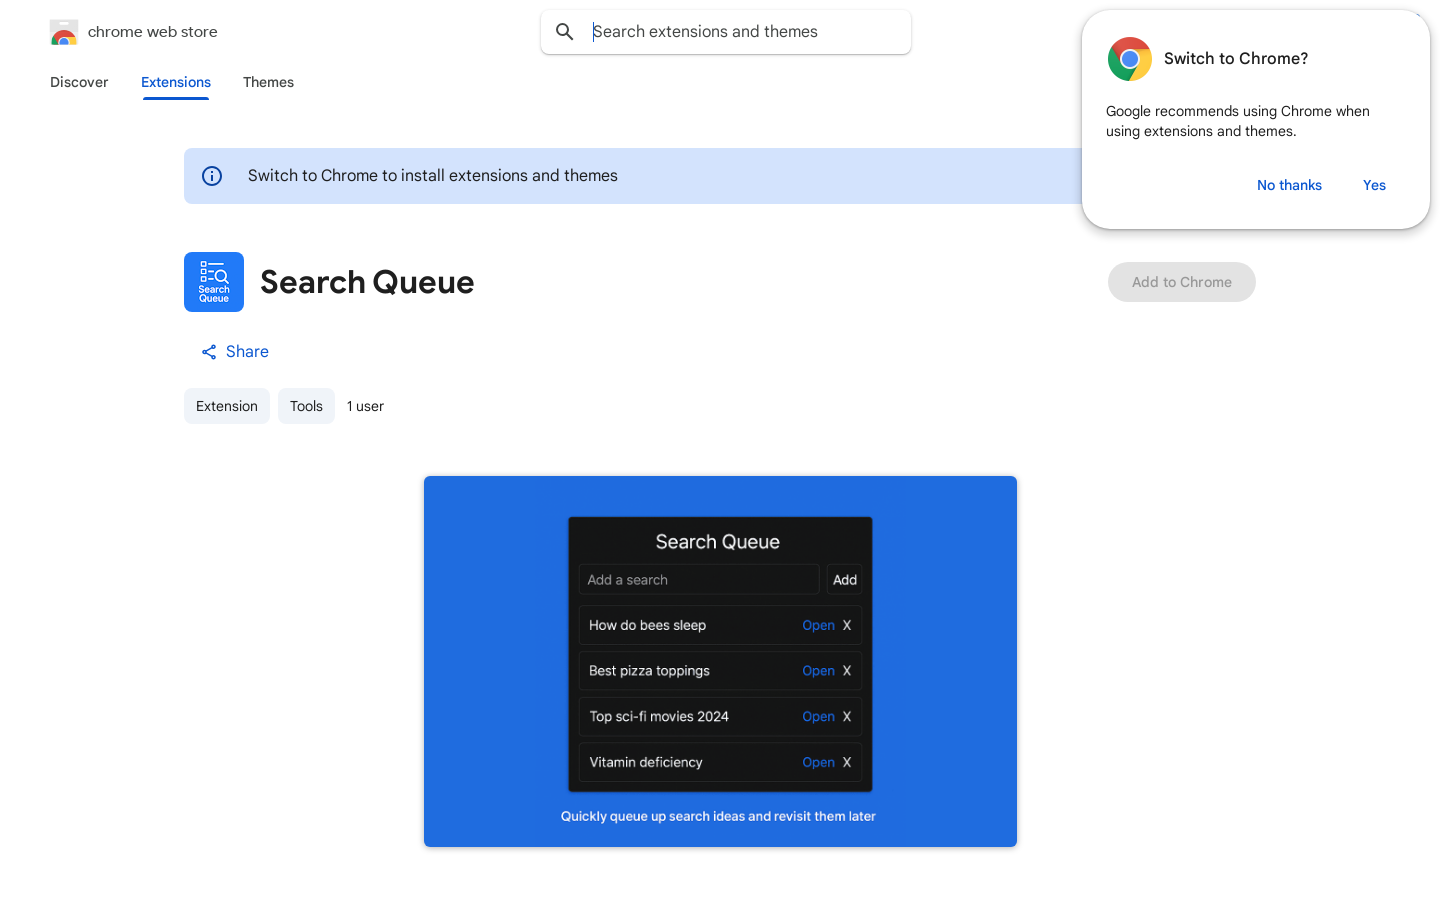Click the Google recommends using Chrome message
Image resolution: width=1440 pixels, height=900 pixels.
tap(1238, 121)
